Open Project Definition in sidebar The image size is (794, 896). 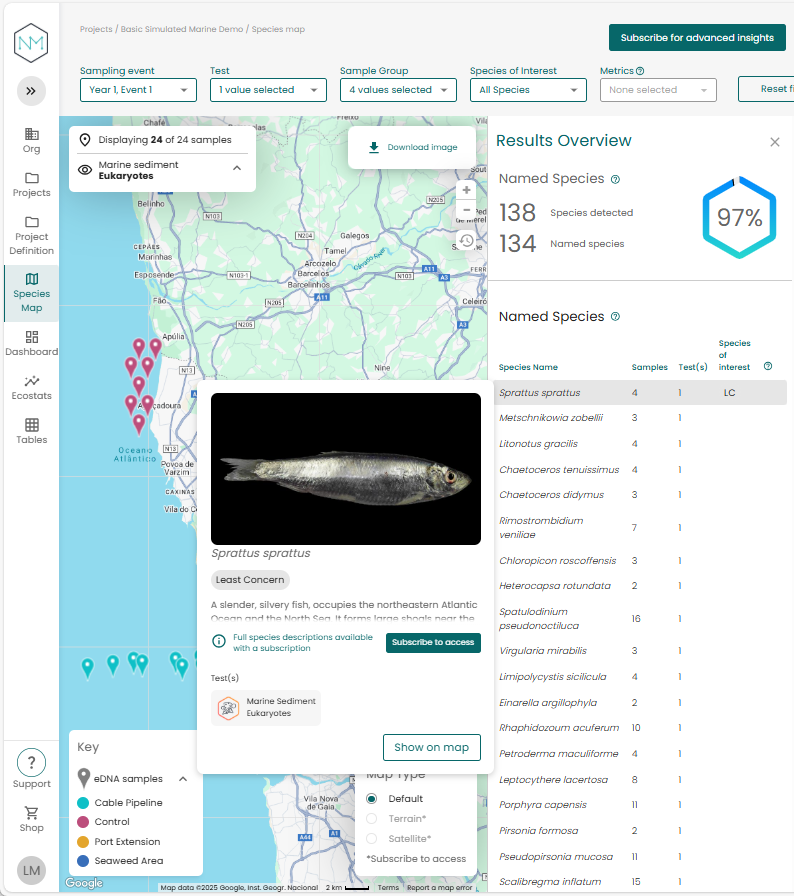(31, 235)
